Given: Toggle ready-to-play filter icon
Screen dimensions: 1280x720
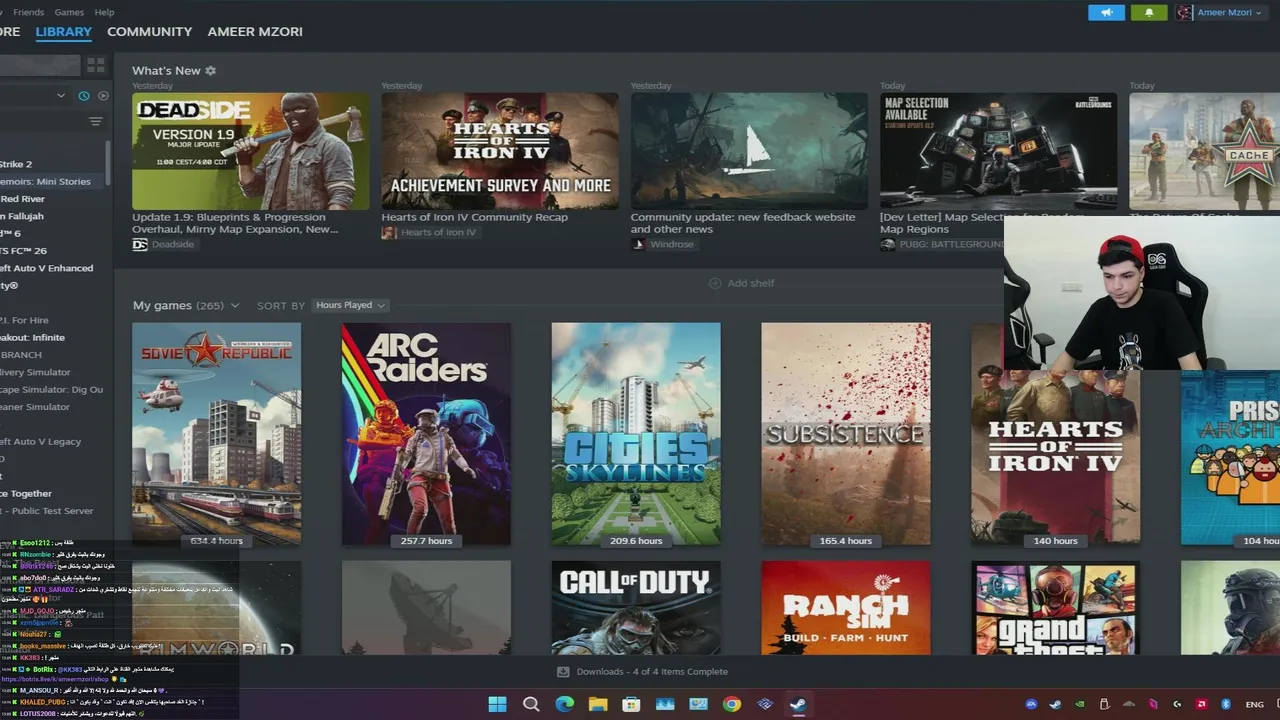Looking at the screenshot, I should click(103, 96).
